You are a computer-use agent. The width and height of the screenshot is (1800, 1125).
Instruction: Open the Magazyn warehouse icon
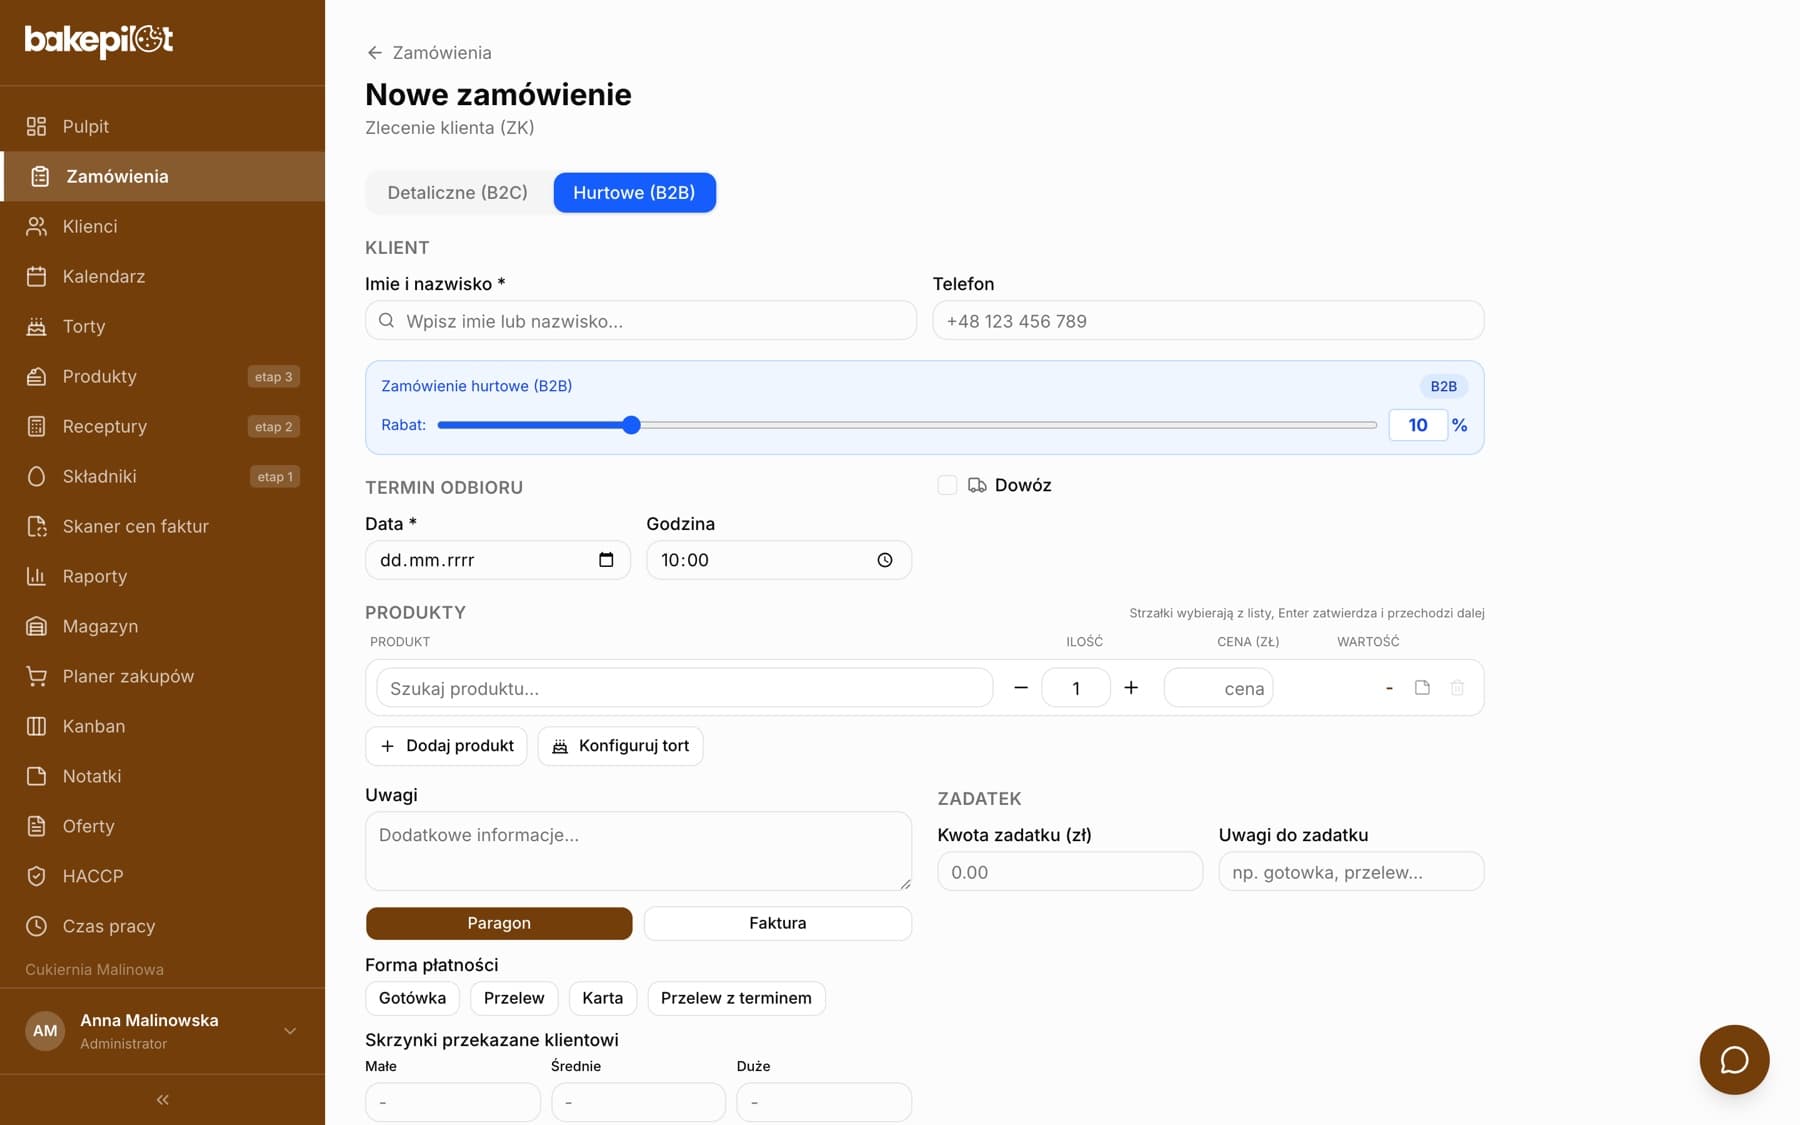click(36, 626)
